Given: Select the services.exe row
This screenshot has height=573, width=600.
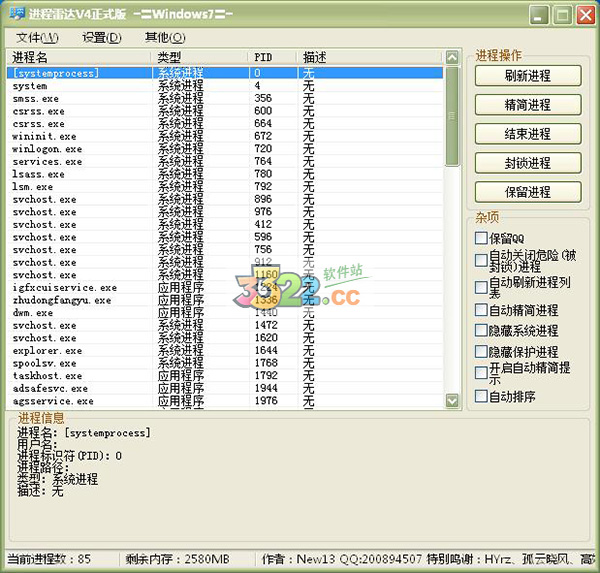Looking at the screenshot, I should coord(225,162).
